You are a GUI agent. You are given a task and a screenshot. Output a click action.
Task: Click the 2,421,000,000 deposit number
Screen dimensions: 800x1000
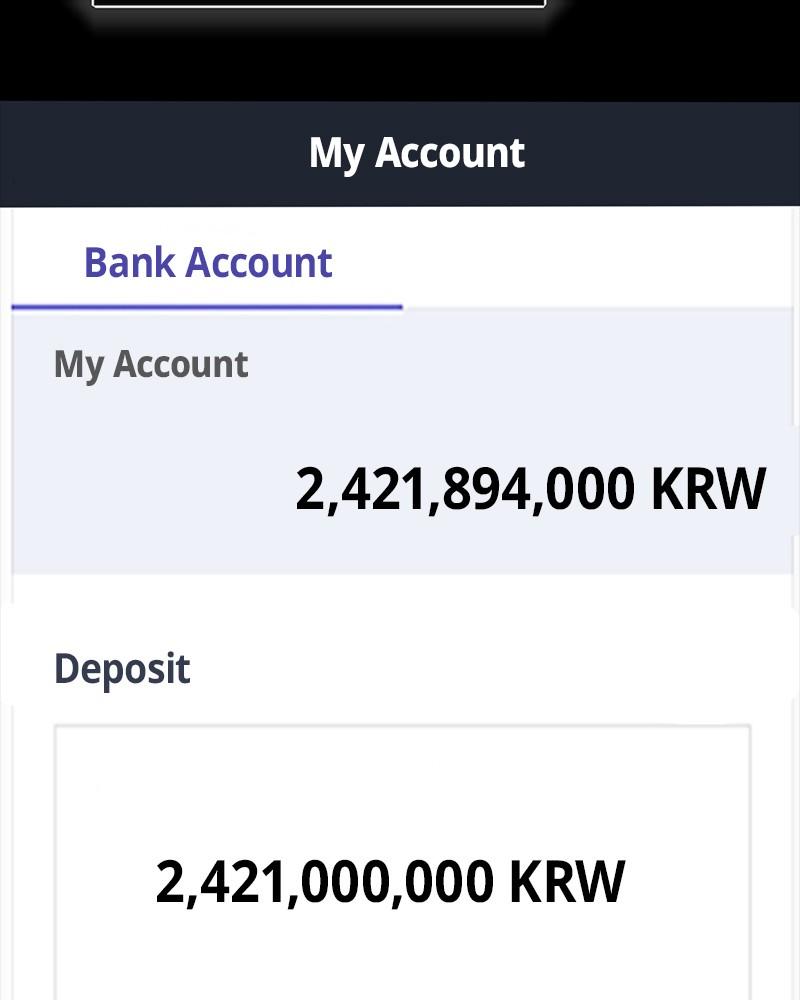click(324, 882)
